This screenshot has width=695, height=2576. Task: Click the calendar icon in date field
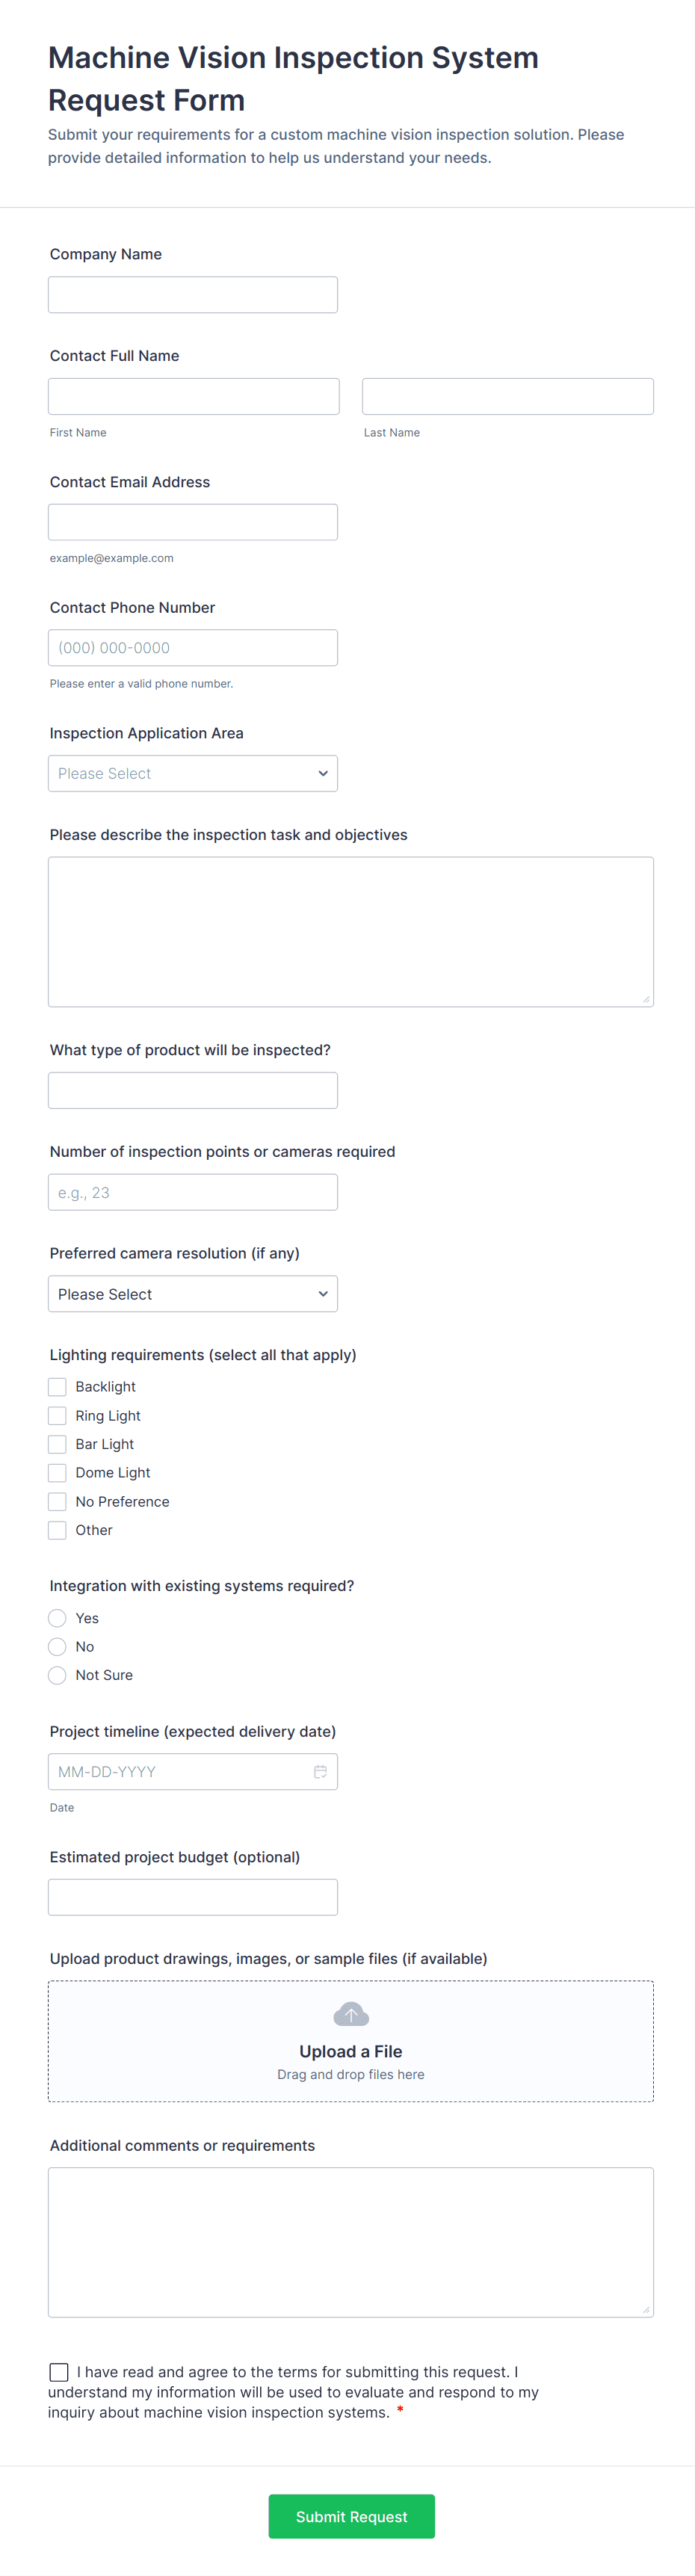click(320, 1772)
